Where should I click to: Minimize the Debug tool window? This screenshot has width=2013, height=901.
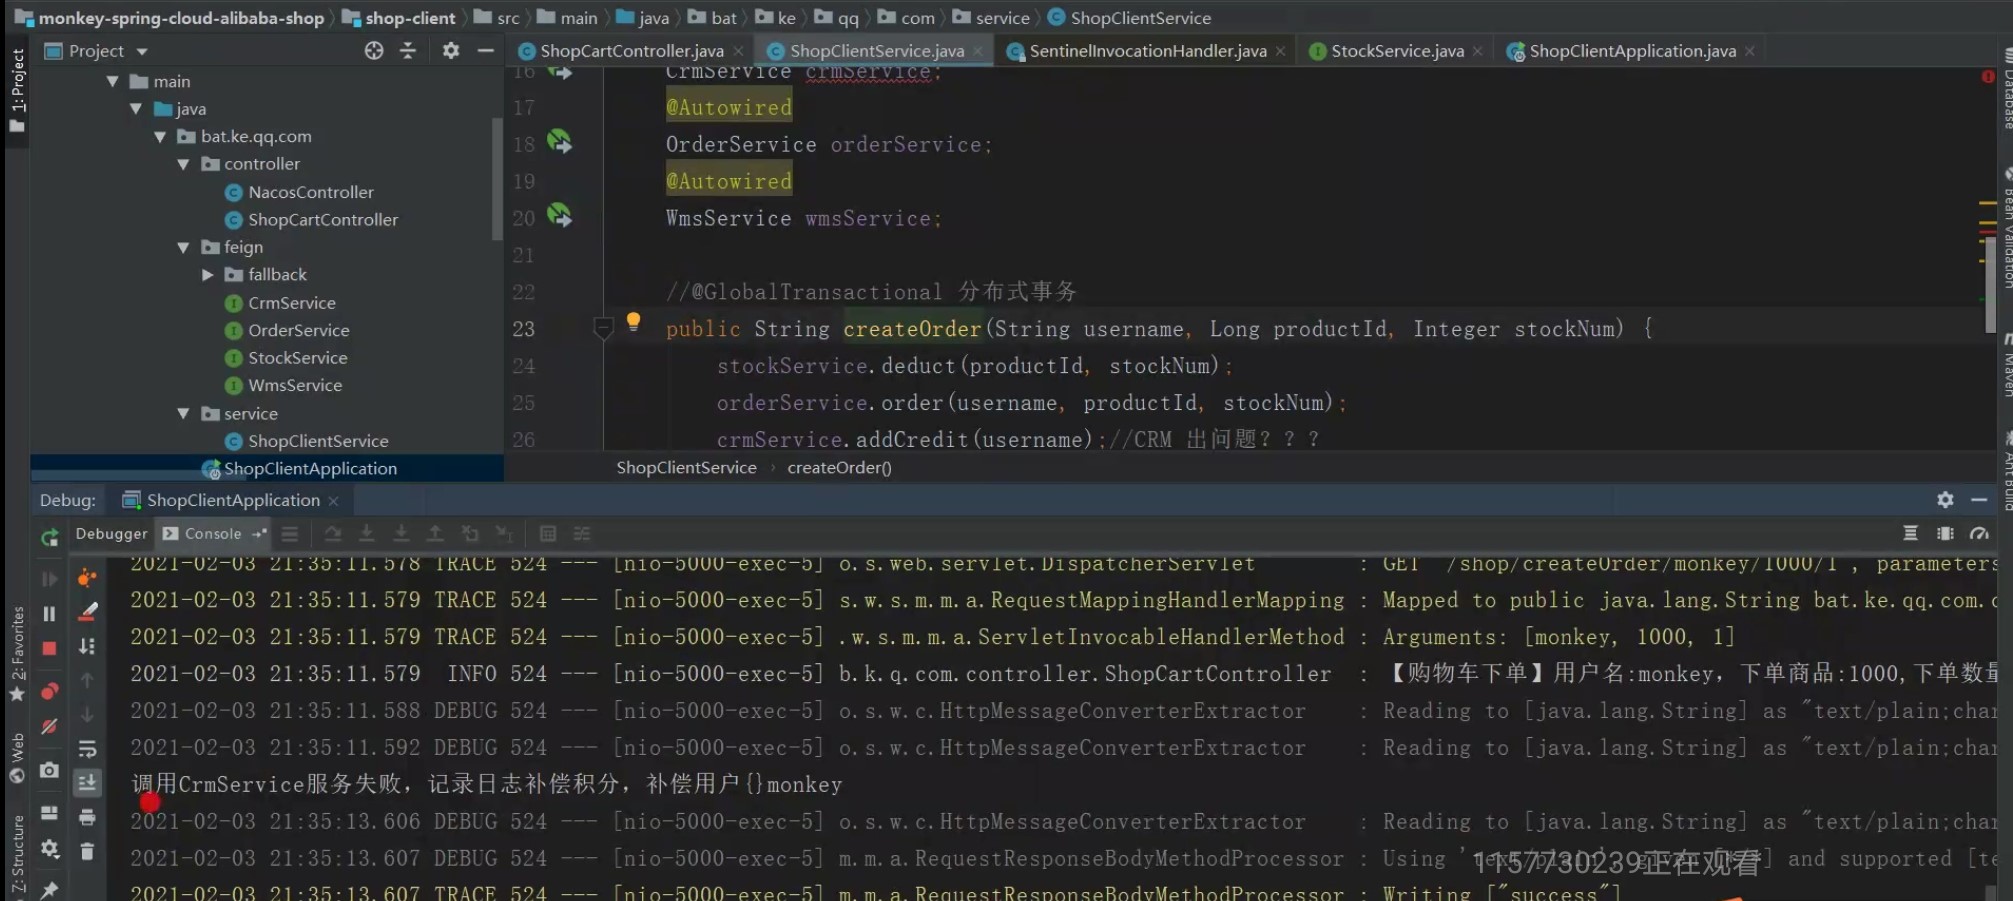pos(1979,499)
